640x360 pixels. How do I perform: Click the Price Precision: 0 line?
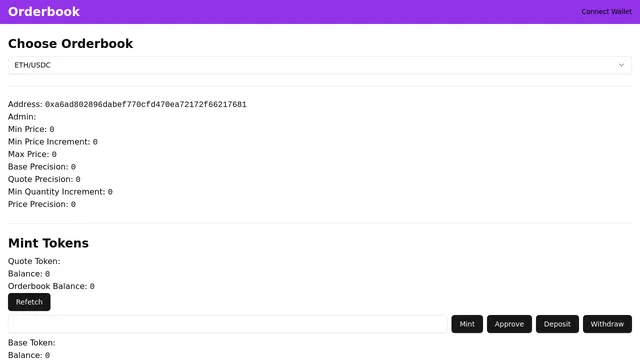pyautogui.click(x=42, y=204)
